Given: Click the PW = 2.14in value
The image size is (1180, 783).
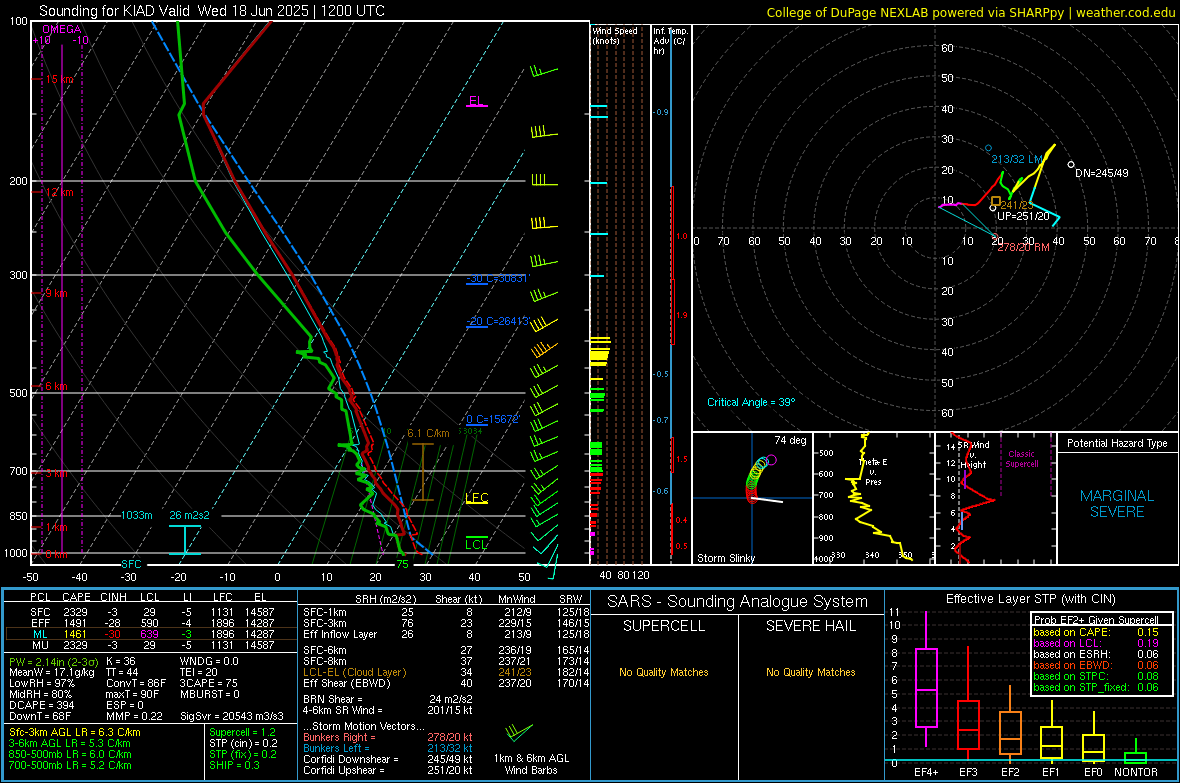Looking at the screenshot, I should (53, 661).
